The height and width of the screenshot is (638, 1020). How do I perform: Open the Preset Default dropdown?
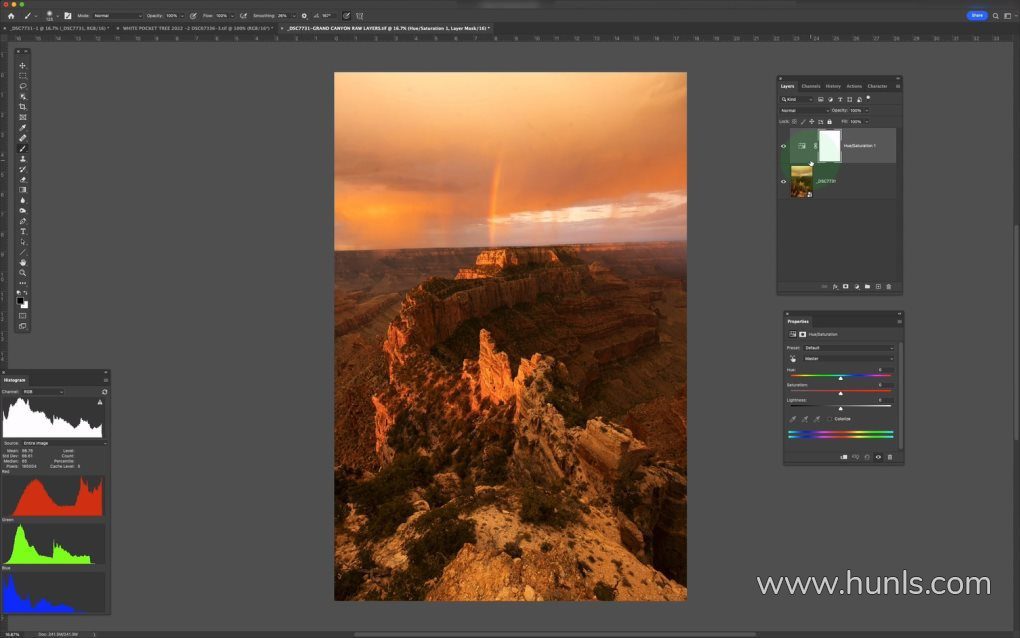849,348
